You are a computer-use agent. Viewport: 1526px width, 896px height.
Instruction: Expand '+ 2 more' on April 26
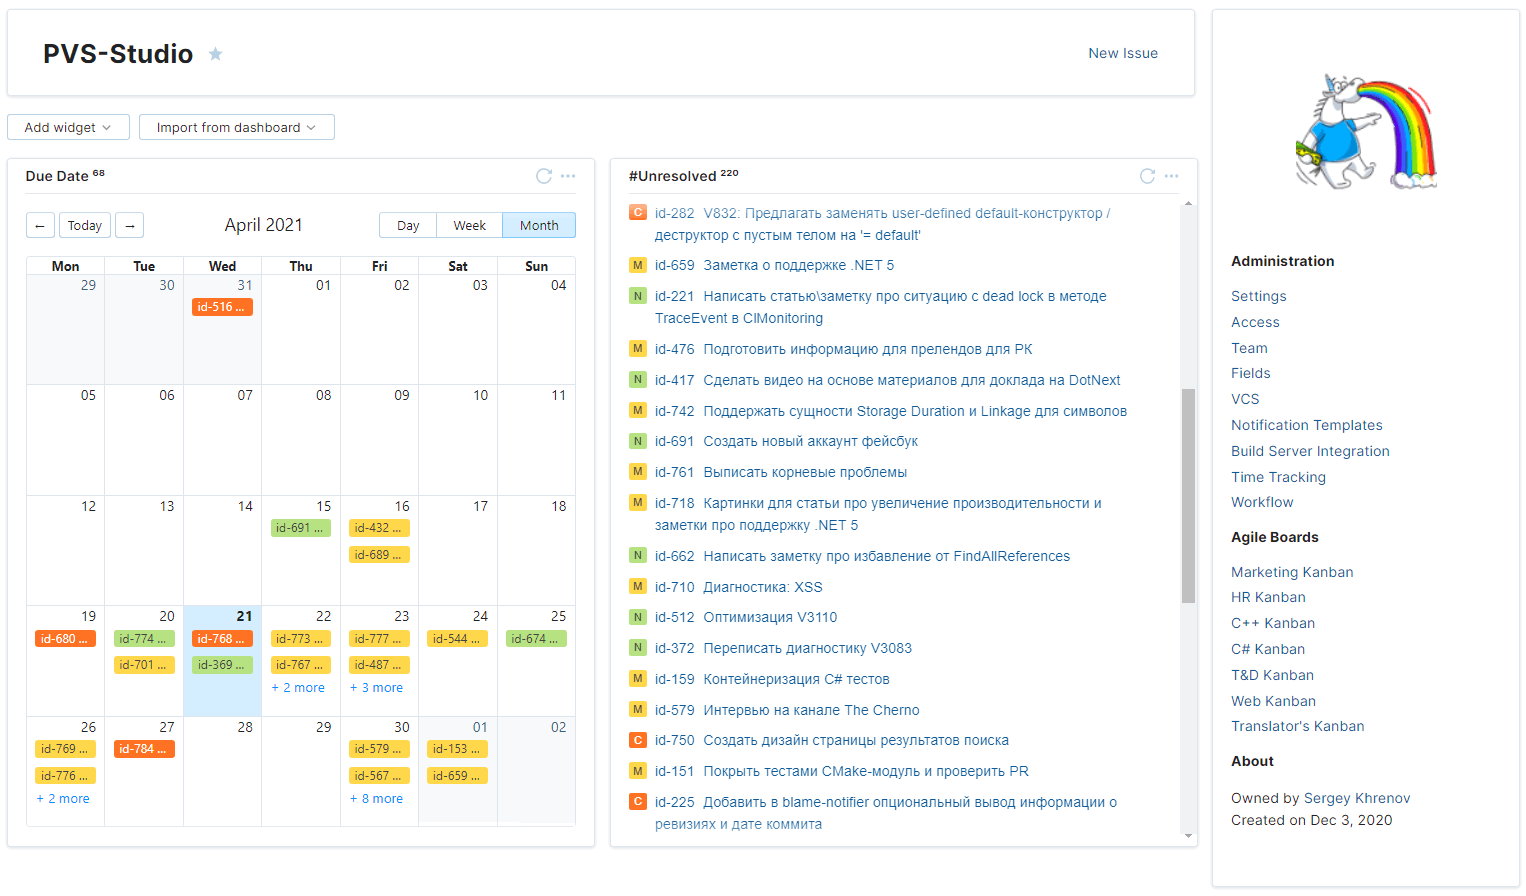(63, 799)
